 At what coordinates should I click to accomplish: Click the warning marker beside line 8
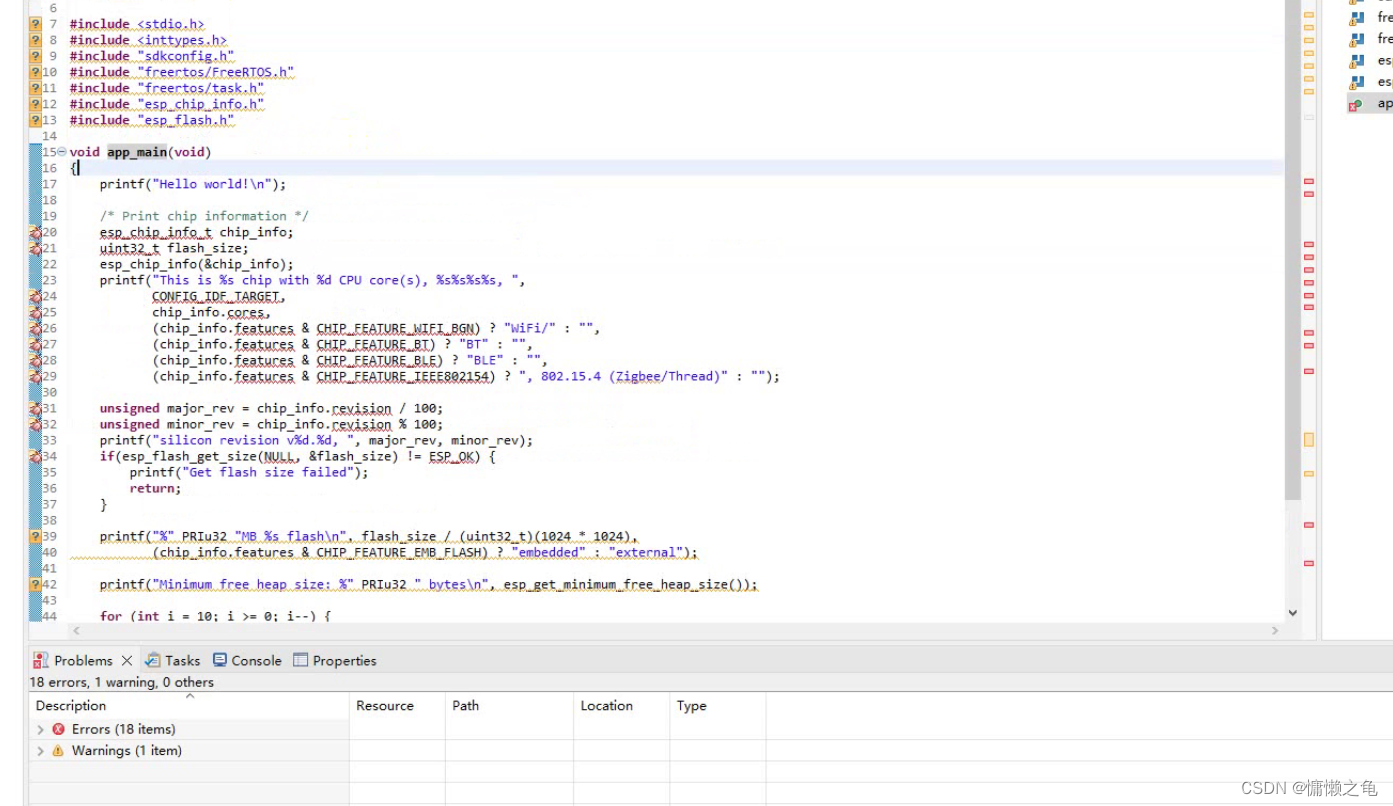click(36, 40)
